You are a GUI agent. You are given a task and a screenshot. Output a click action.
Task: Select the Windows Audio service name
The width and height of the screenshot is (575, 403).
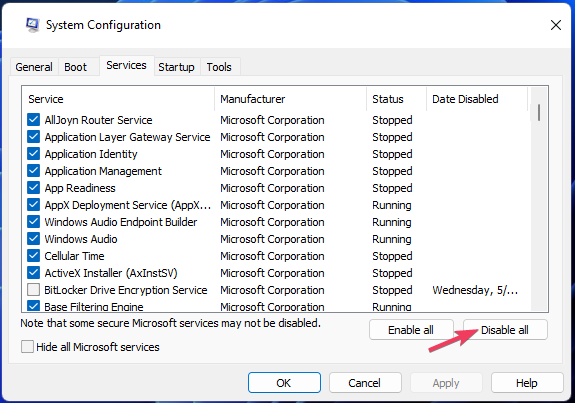pos(81,239)
